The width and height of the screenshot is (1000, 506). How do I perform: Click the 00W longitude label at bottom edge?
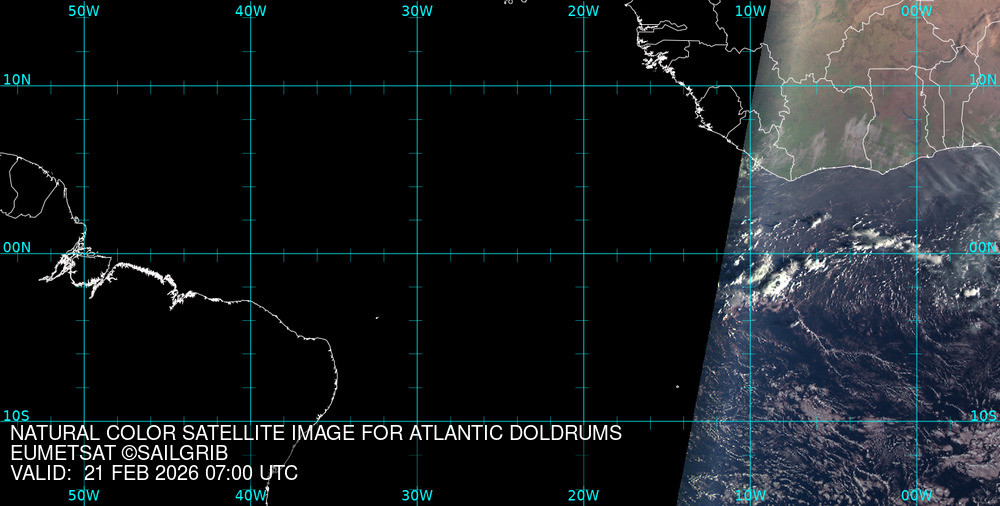[916, 495]
